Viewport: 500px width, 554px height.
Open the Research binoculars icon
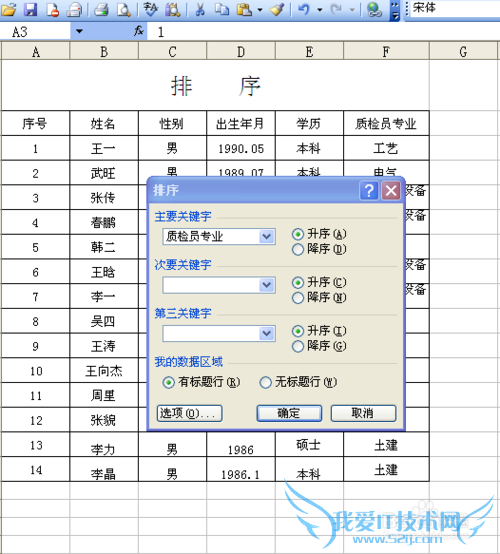pos(173,9)
